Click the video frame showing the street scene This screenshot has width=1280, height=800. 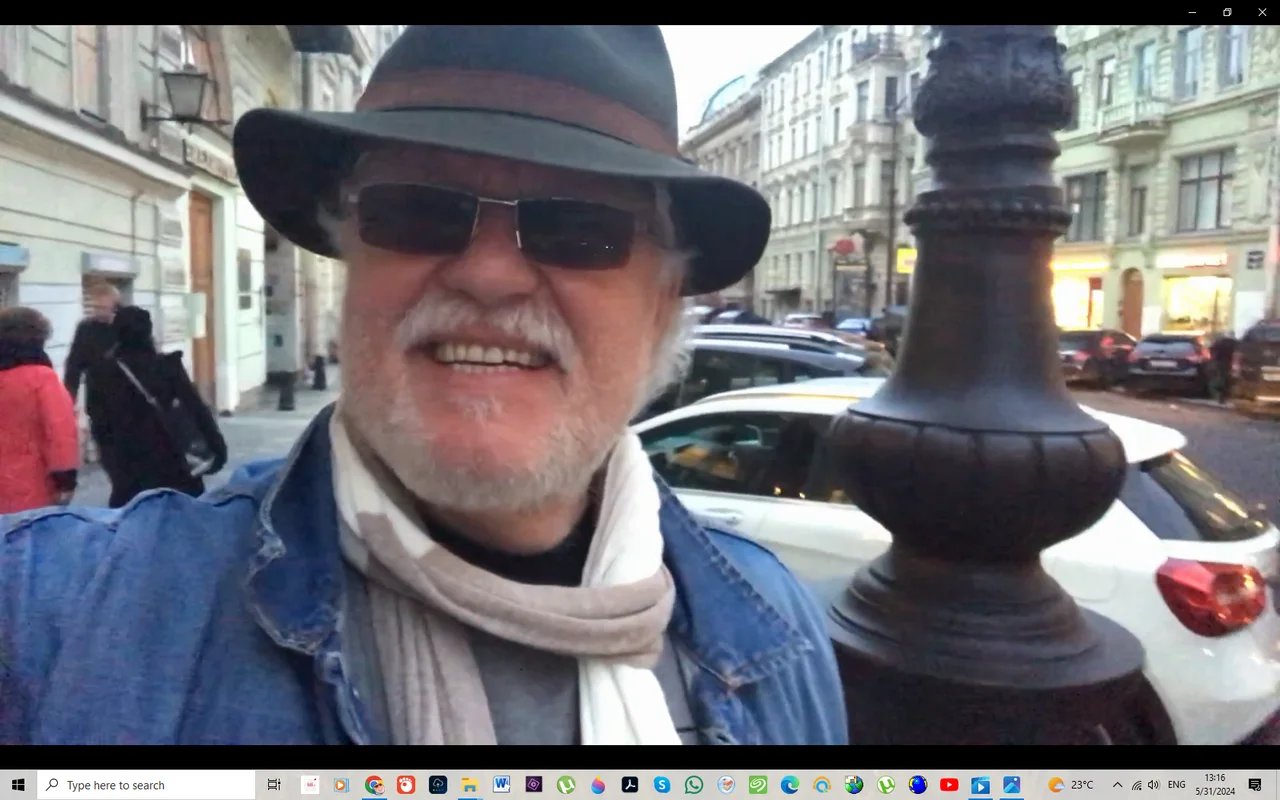[640, 385]
